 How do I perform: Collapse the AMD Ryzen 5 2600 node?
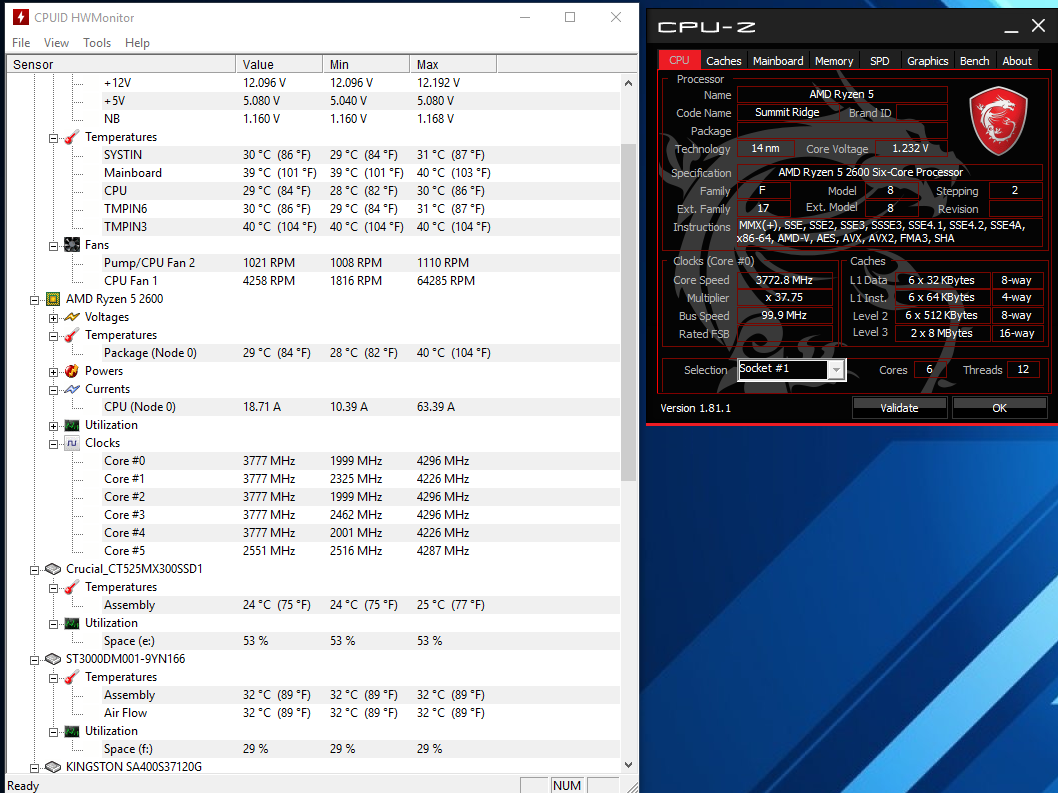[x=34, y=300]
